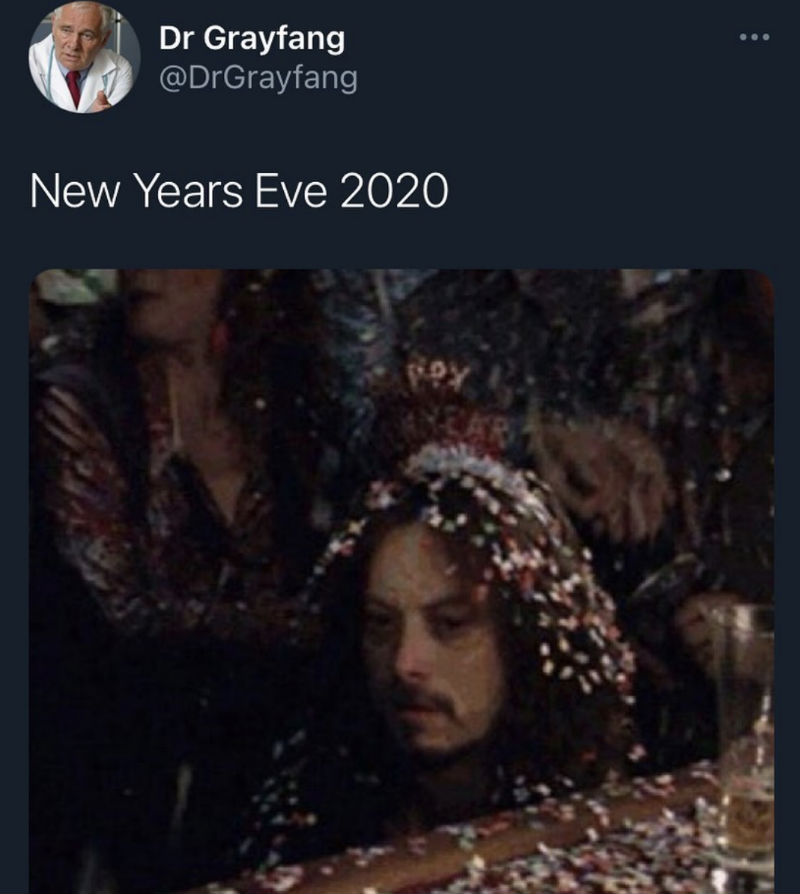Image resolution: width=800 pixels, height=894 pixels.
Task: Click the confetti-covered table in photo
Action: click(513, 844)
